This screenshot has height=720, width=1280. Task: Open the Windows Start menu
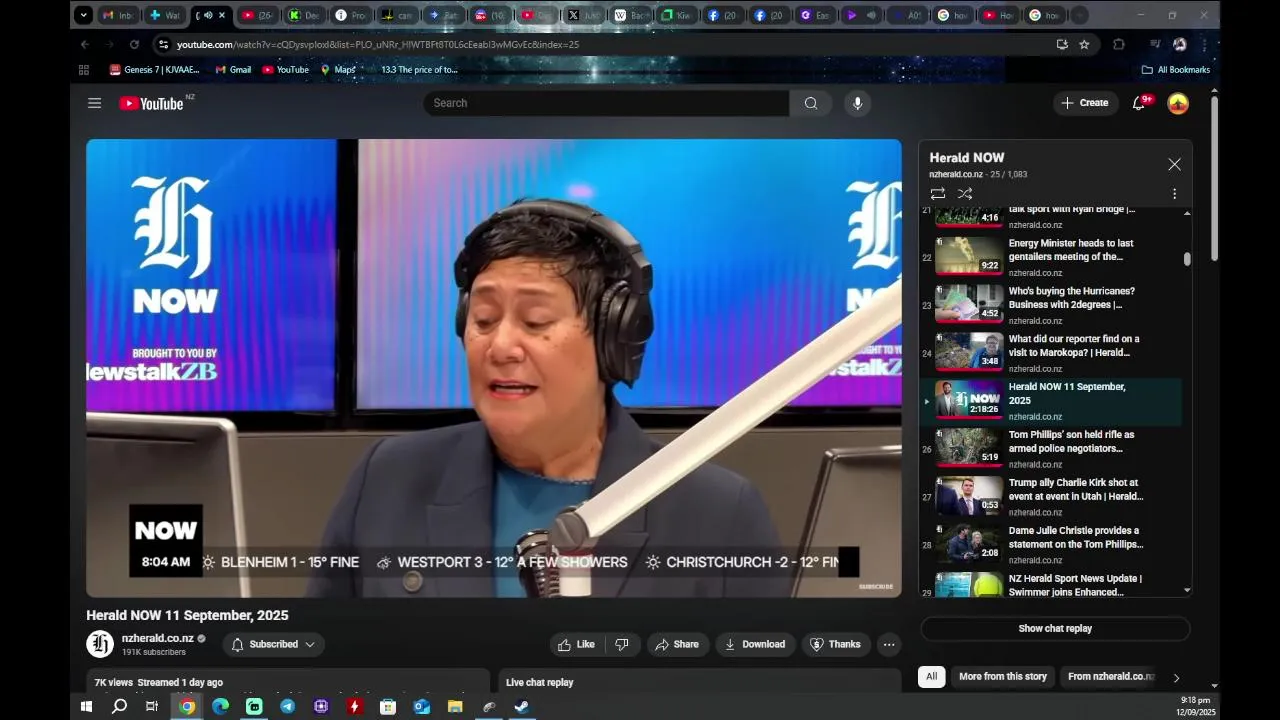coord(86,706)
